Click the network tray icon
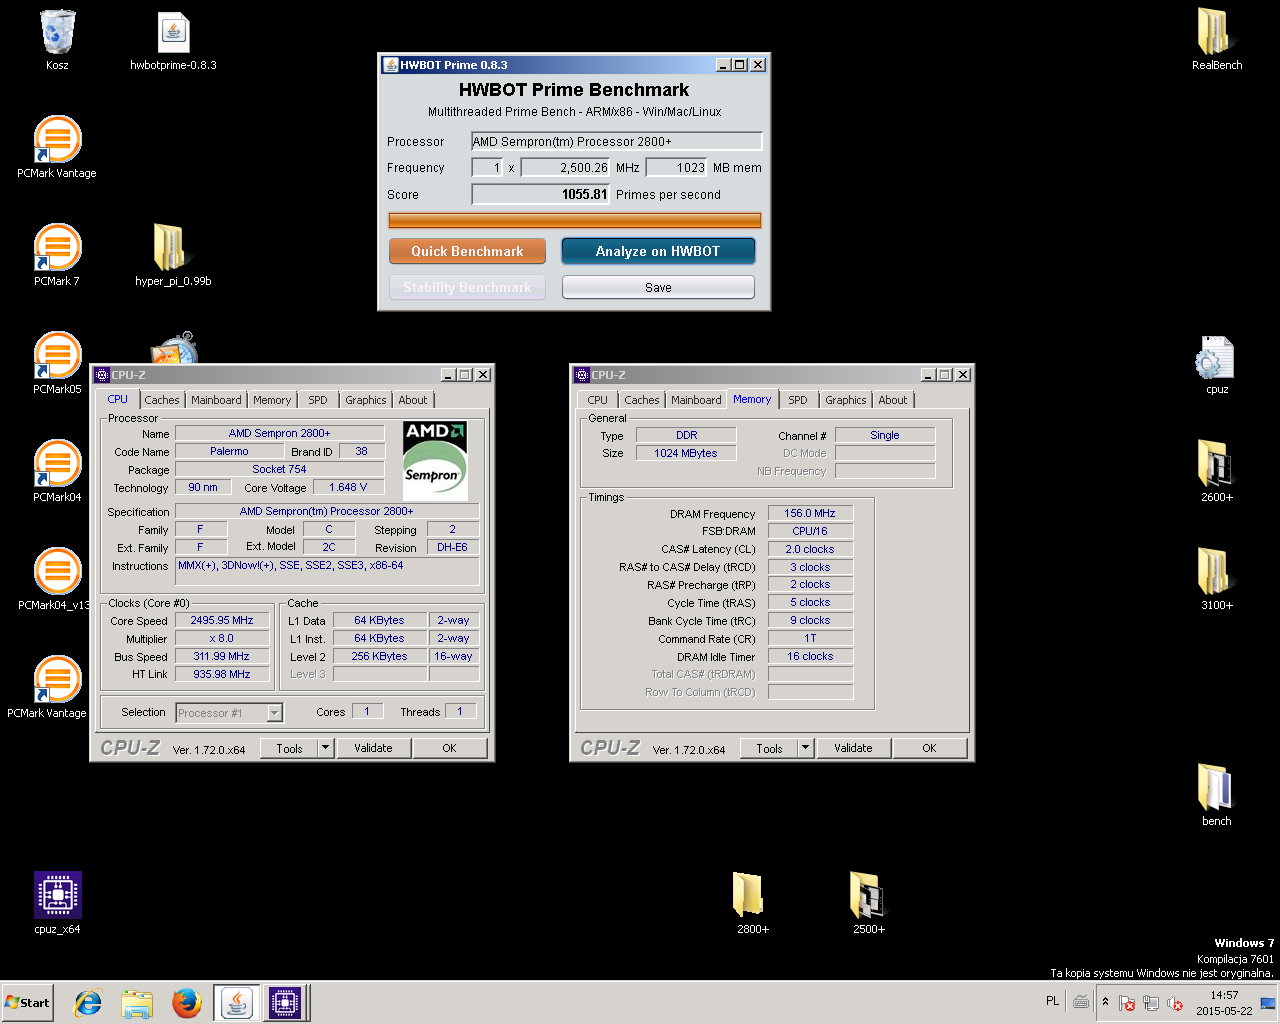The height and width of the screenshot is (1024, 1280). [1151, 1003]
